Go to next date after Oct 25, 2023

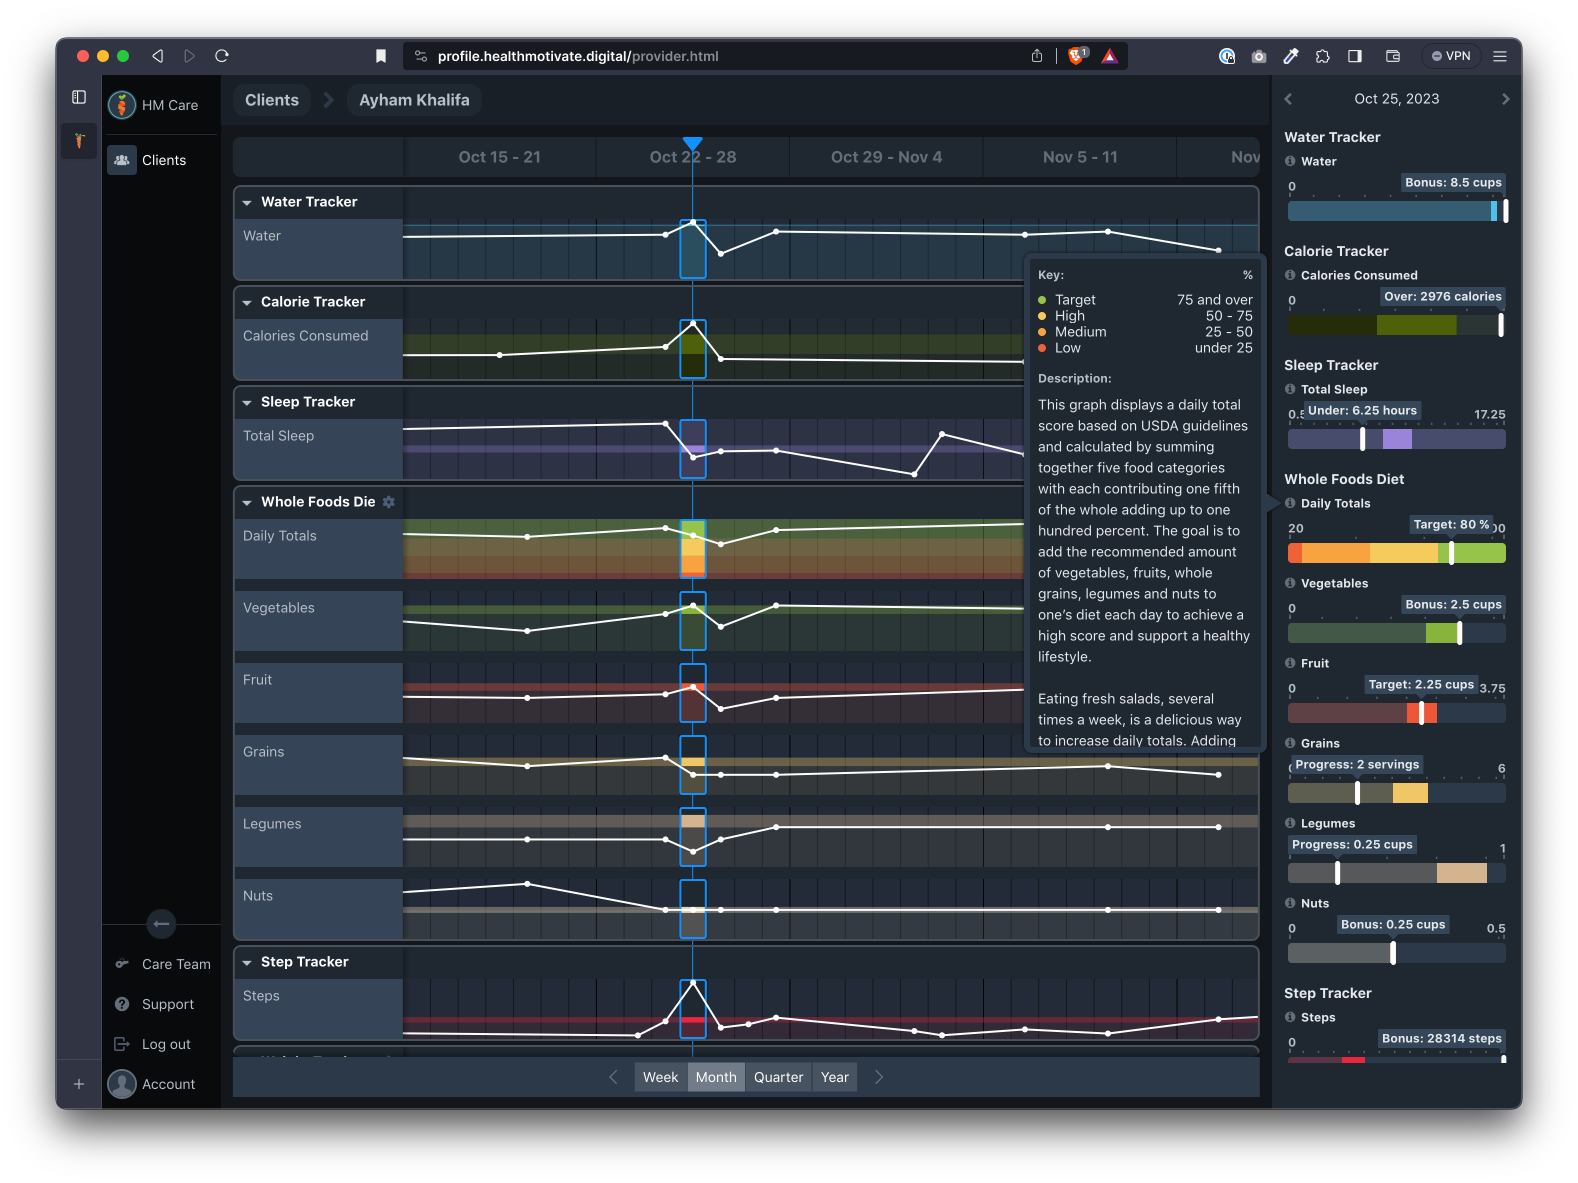[1505, 99]
